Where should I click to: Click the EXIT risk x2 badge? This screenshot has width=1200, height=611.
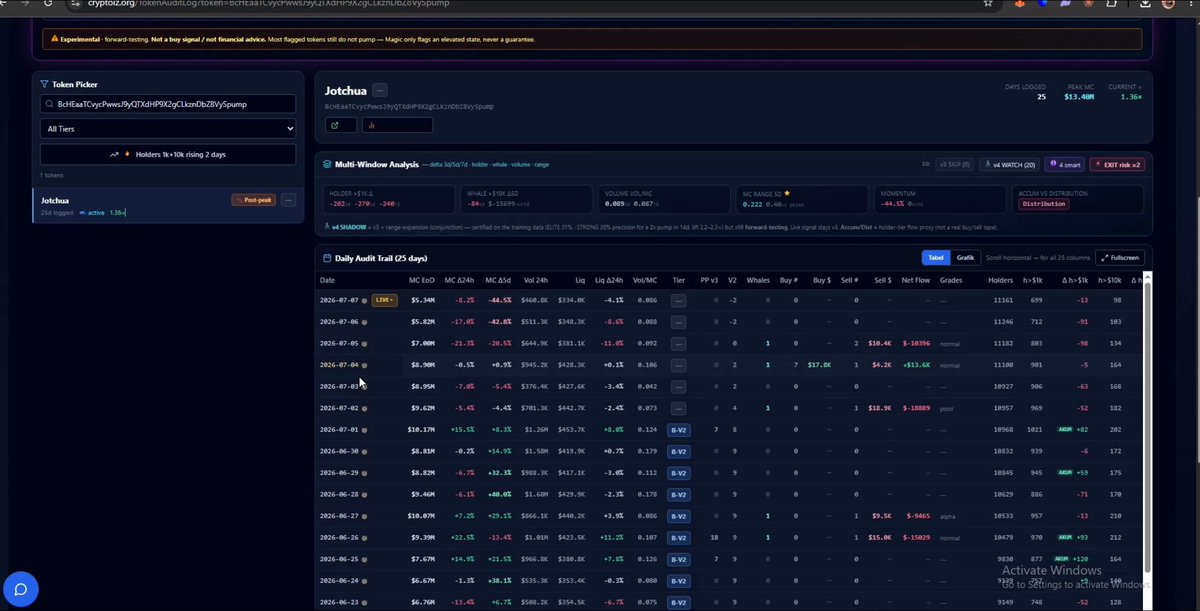[x=1118, y=163]
